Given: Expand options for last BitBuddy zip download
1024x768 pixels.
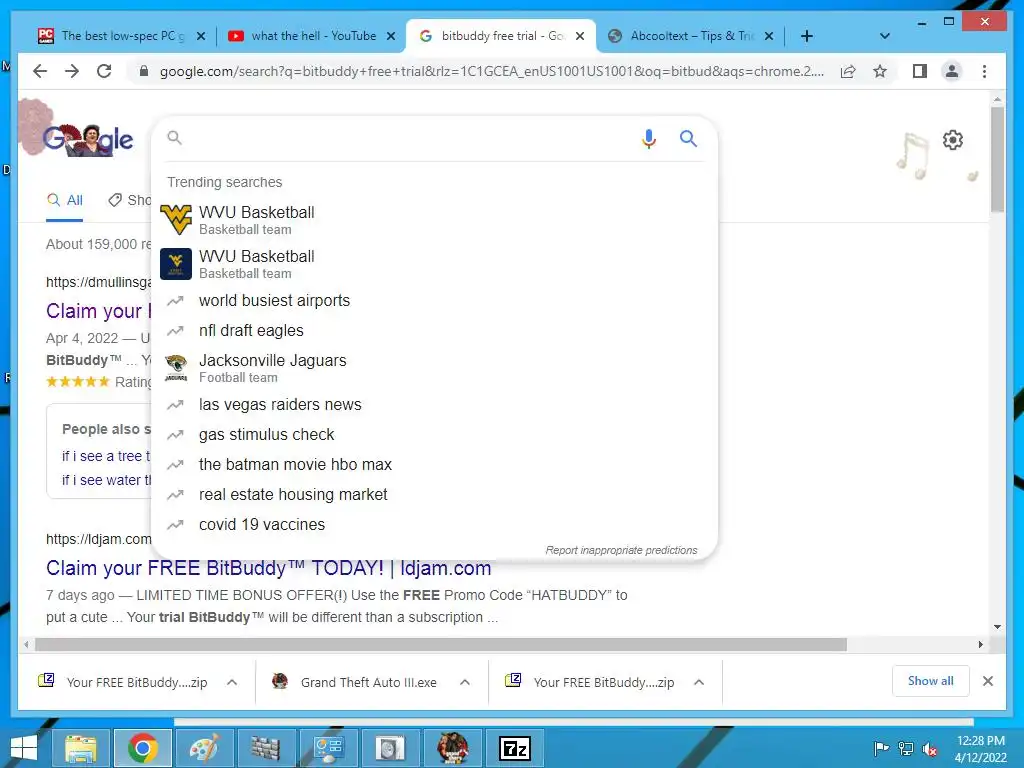Looking at the screenshot, I should pyautogui.click(x=699, y=682).
